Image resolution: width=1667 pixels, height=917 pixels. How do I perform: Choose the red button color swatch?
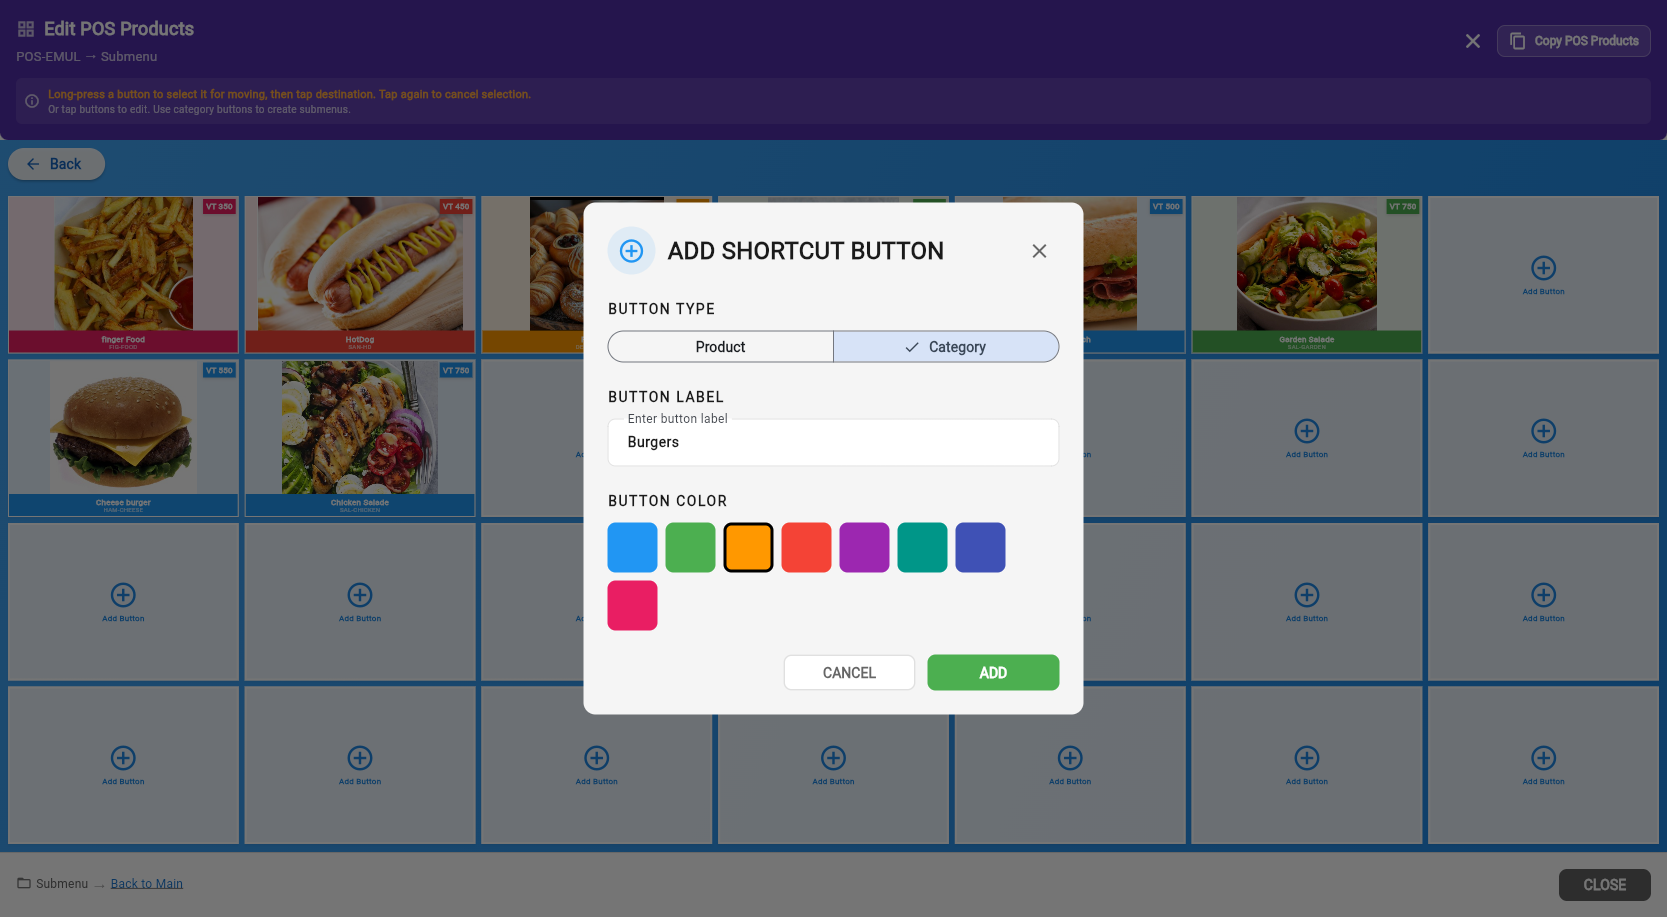coord(806,547)
